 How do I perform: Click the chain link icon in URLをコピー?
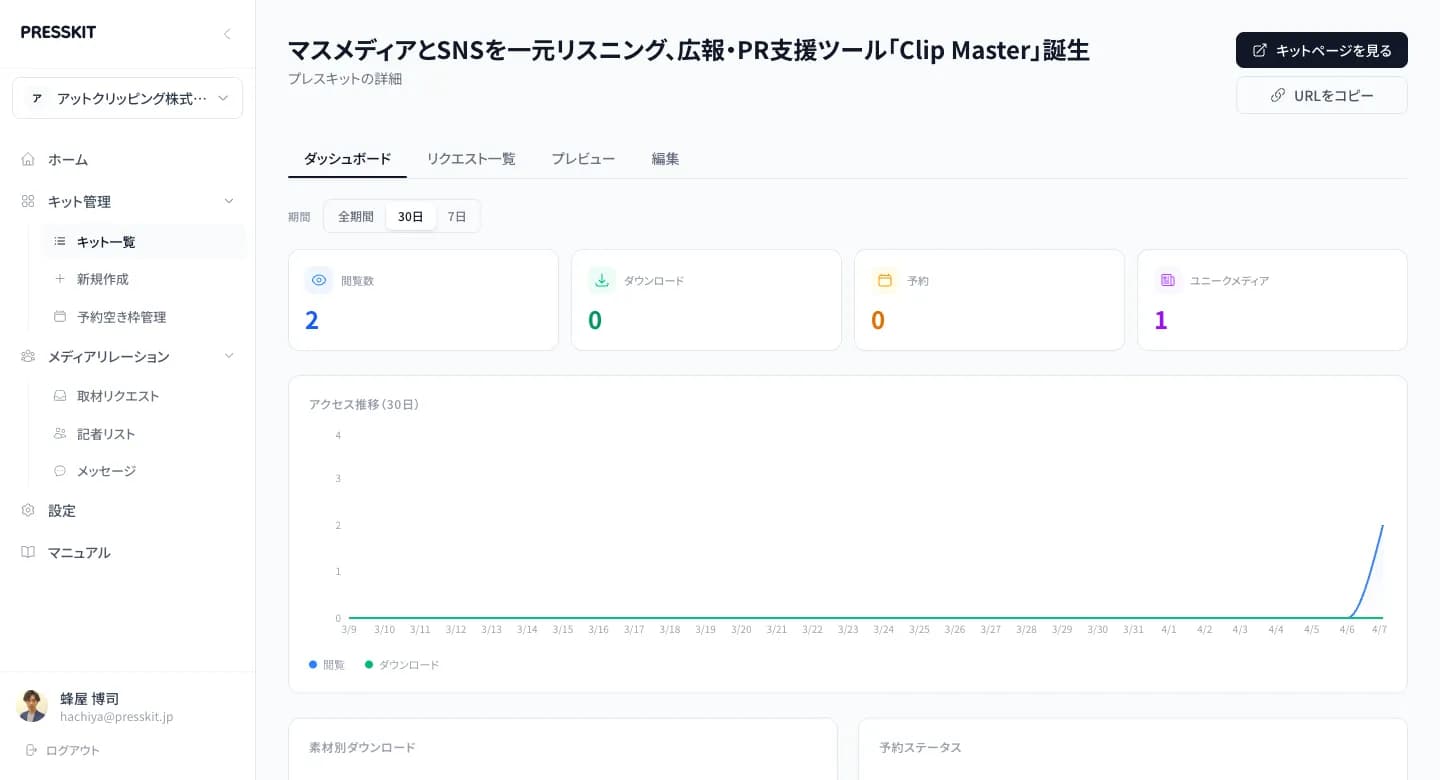coord(1278,96)
